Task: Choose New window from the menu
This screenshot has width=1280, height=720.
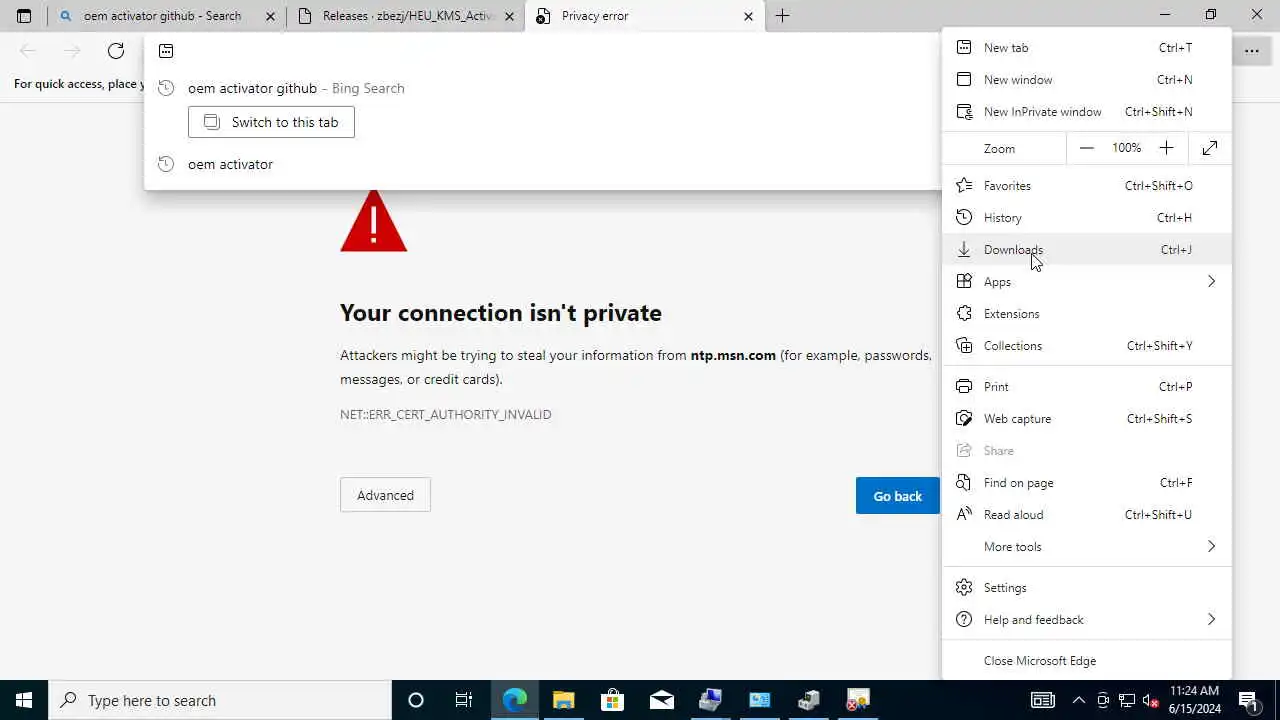Action: (x=1087, y=80)
